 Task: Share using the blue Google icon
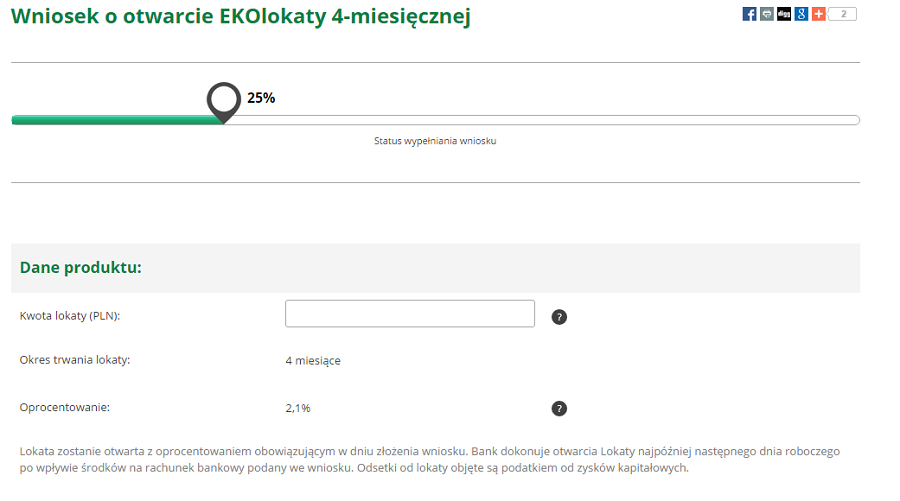pos(801,14)
